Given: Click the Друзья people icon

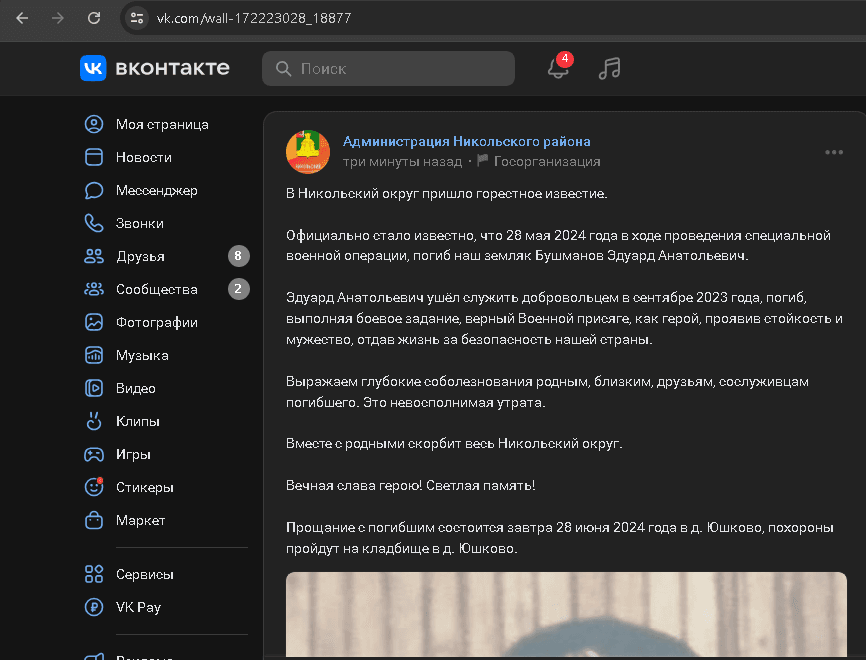Looking at the screenshot, I should [x=94, y=256].
